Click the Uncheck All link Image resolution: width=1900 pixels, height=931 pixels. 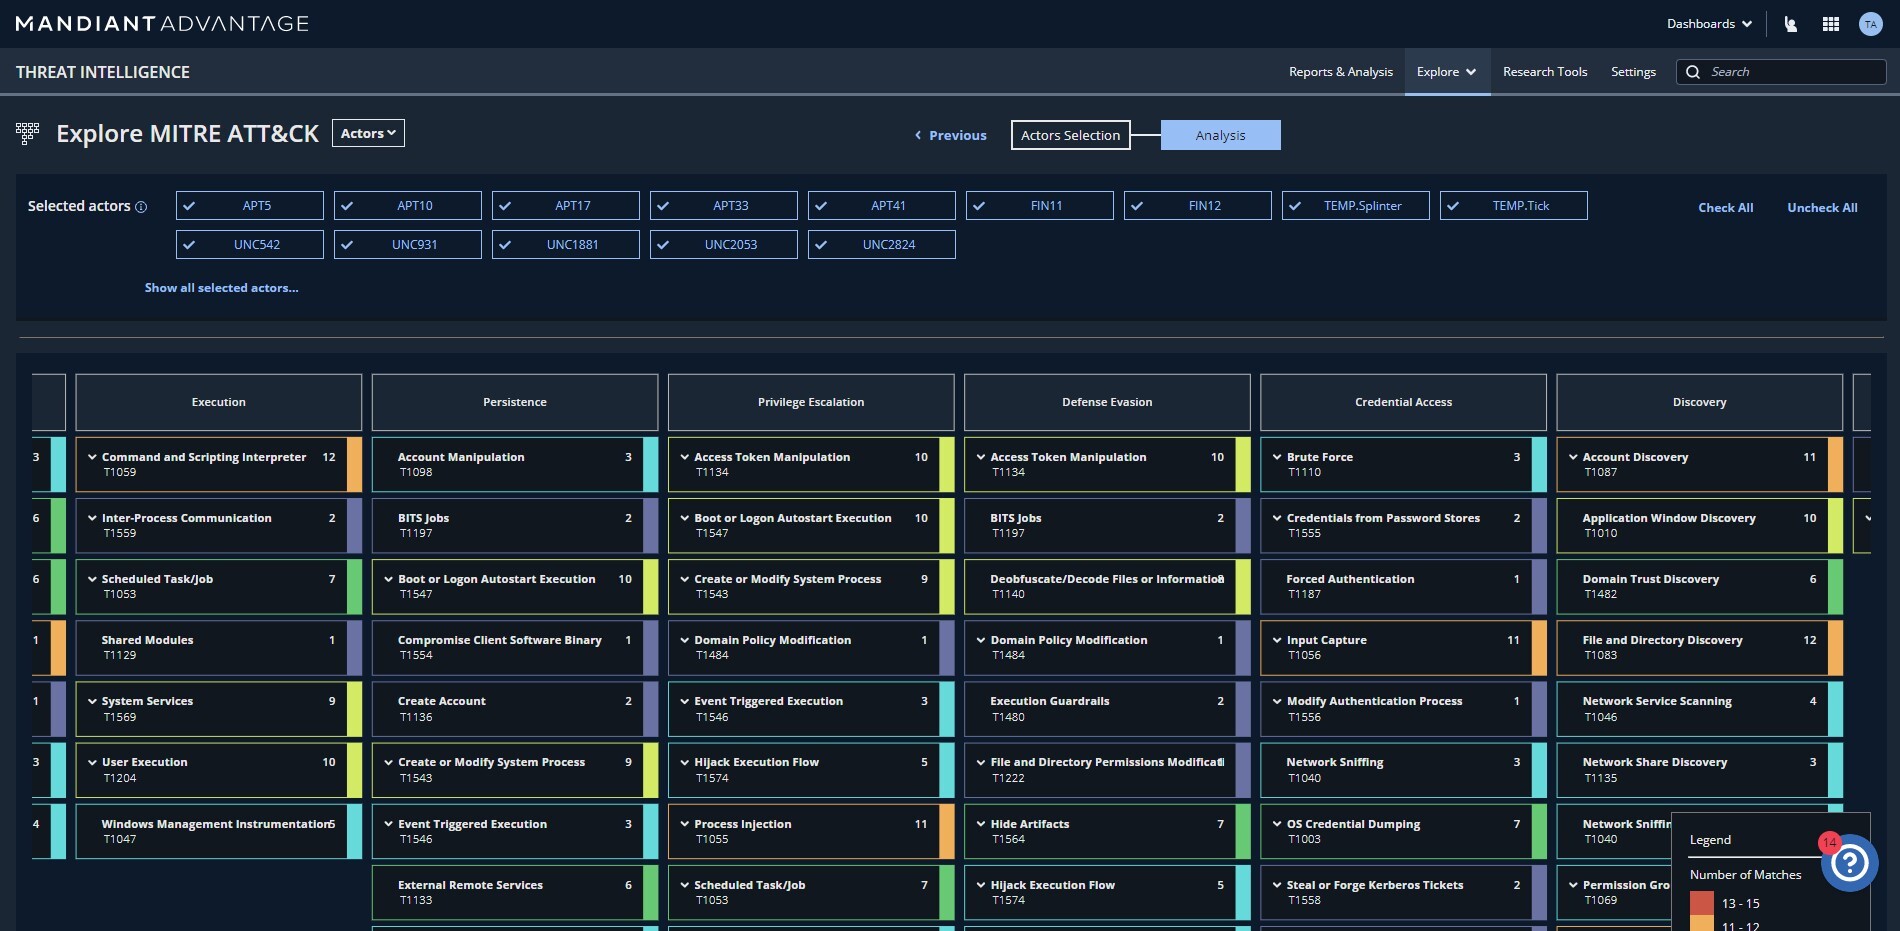(x=1821, y=208)
